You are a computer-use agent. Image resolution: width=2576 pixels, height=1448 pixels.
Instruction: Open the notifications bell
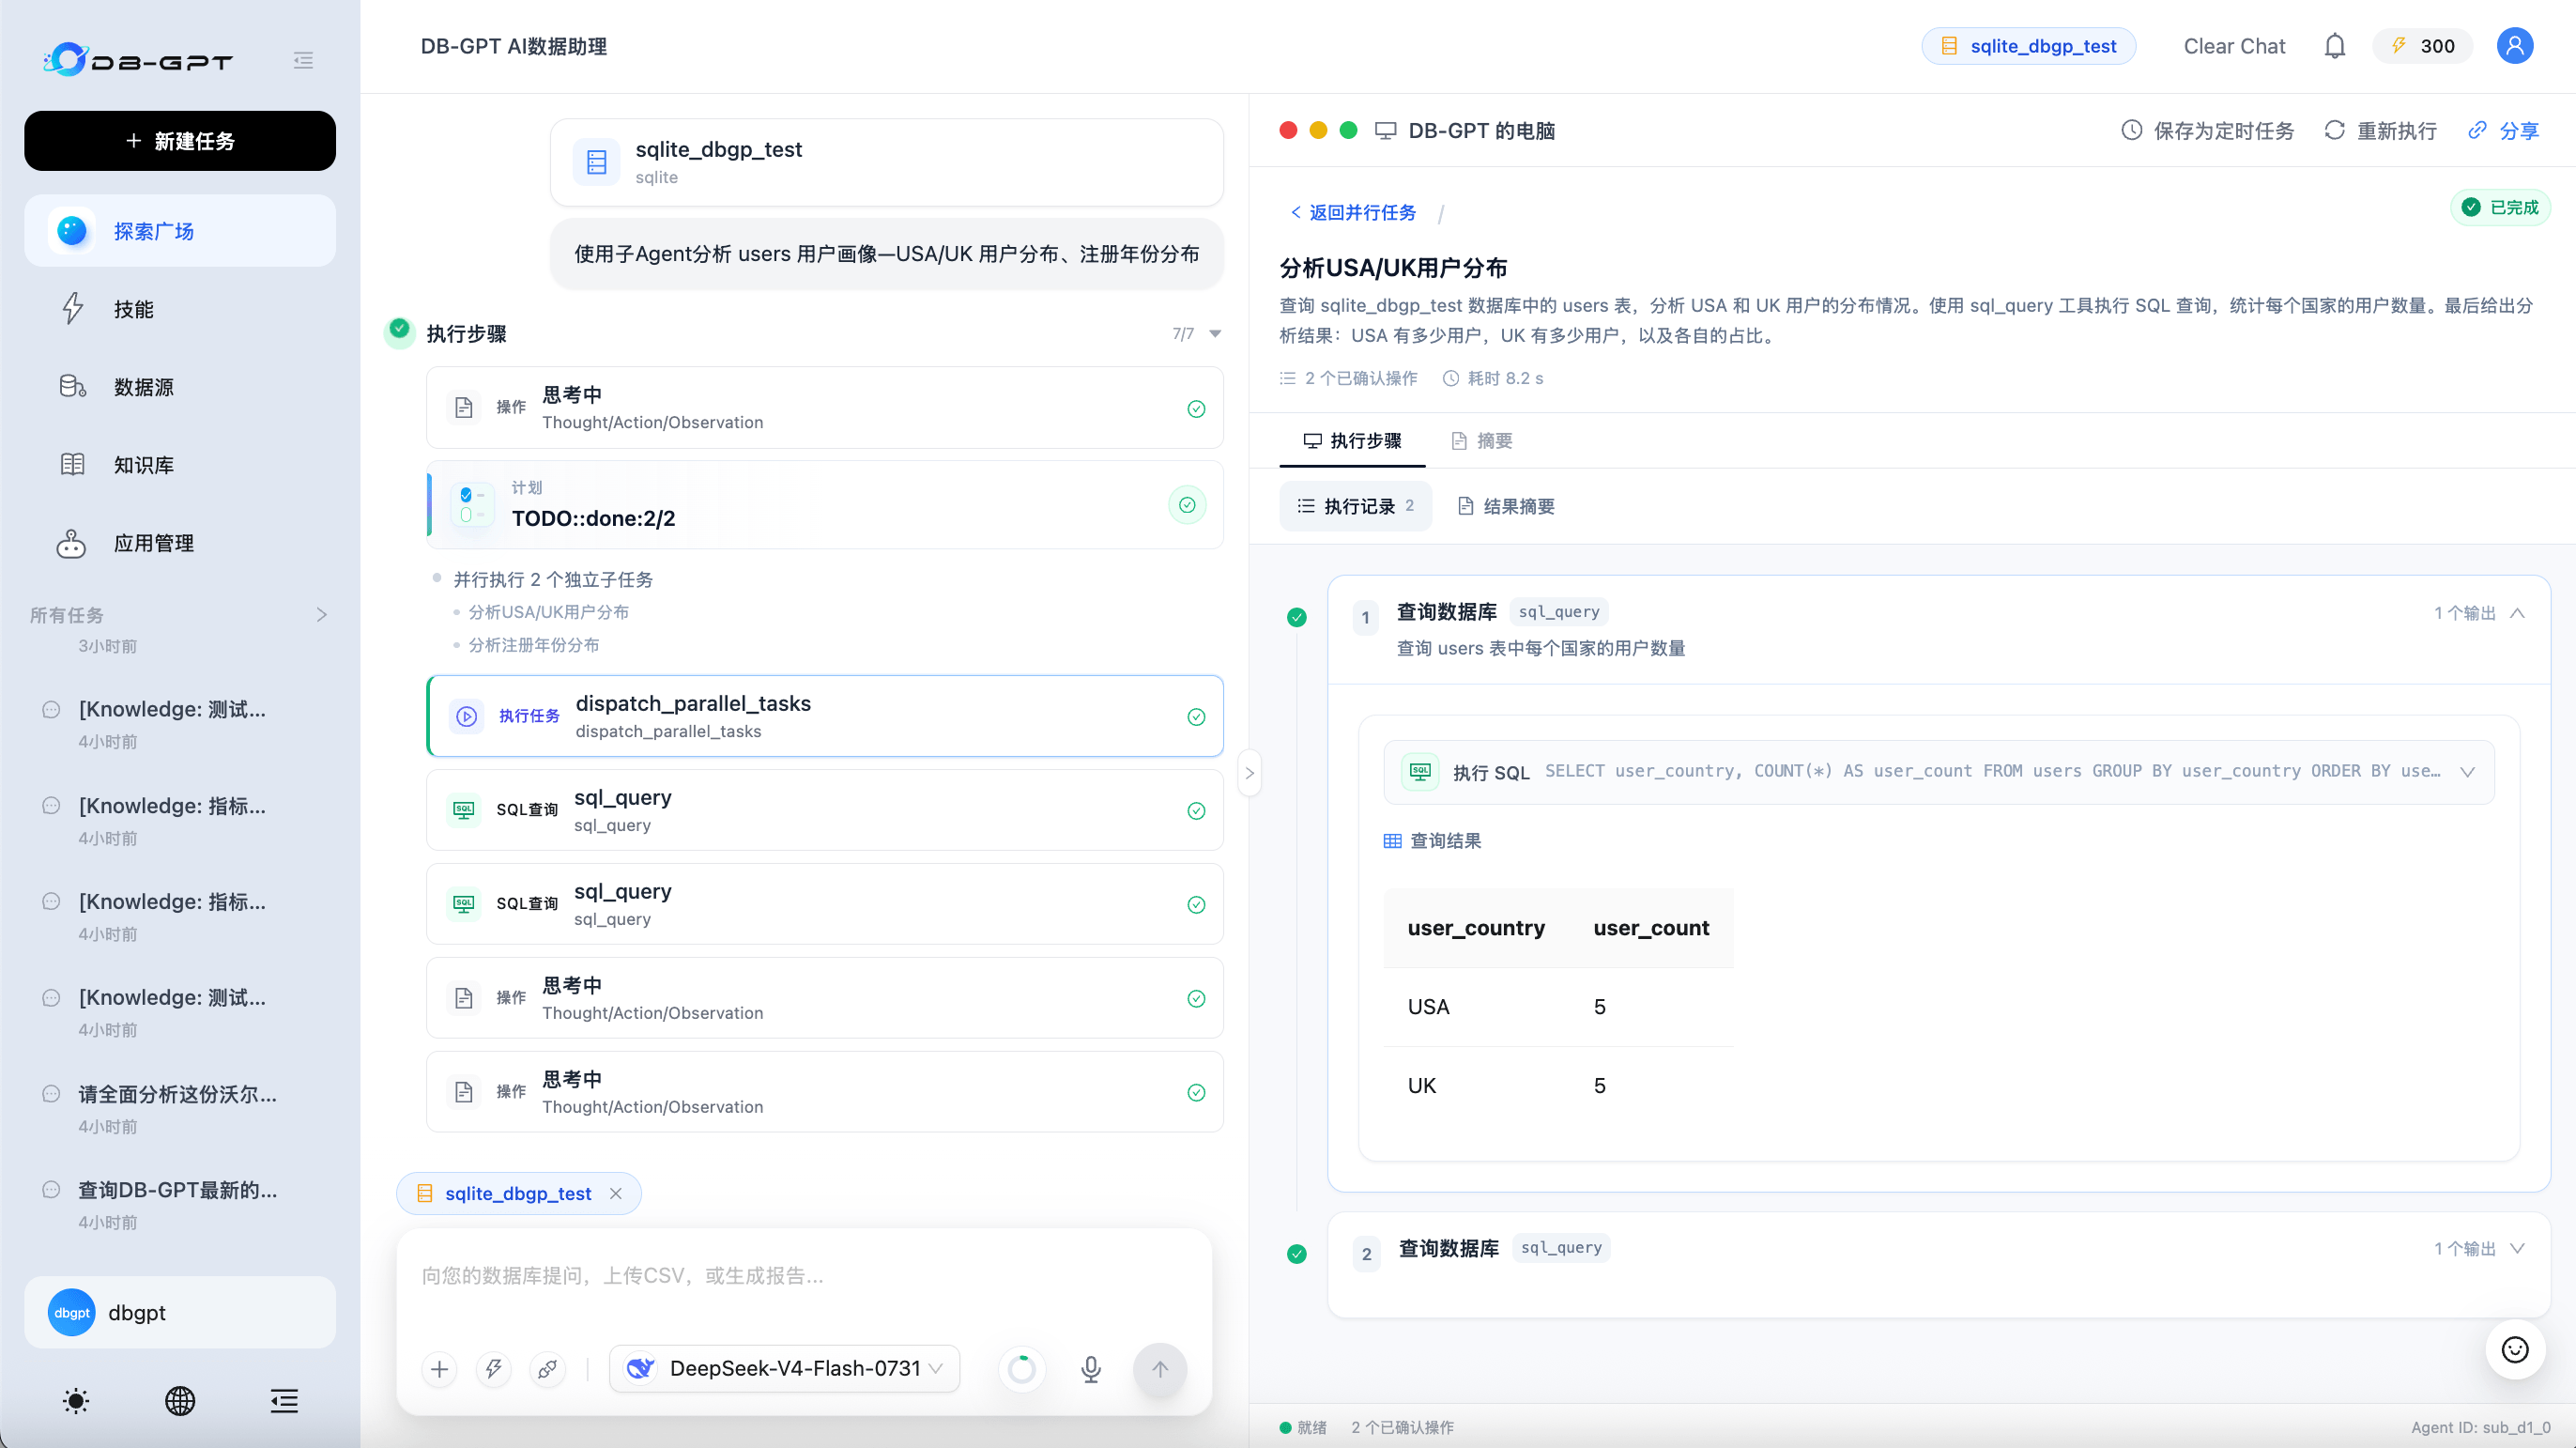coord(2334,46)
